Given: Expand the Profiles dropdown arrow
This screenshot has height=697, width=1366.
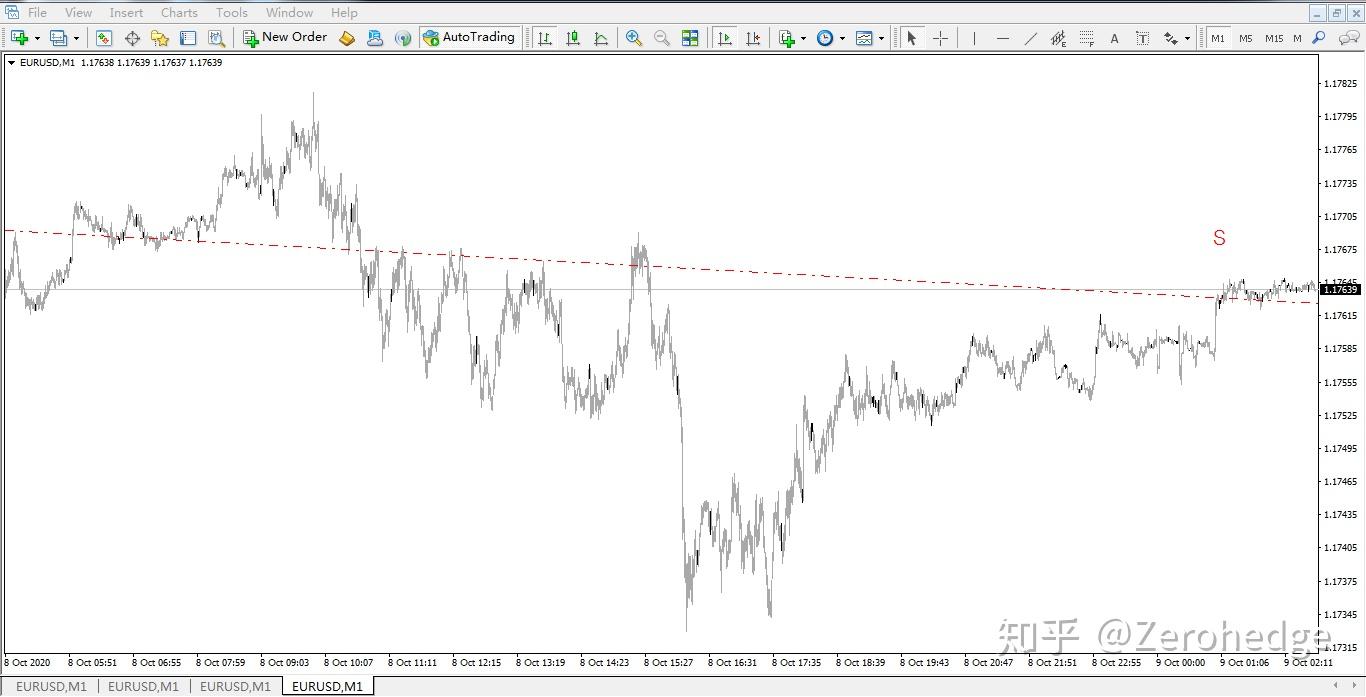Looking at the screenshot, I should pos(76,39).
